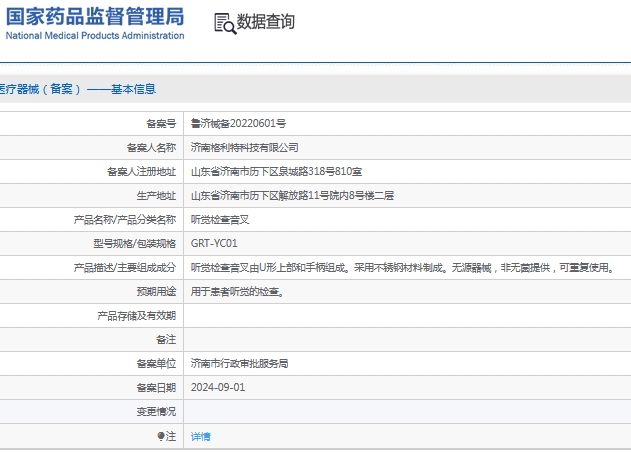Viewport: 631px width, 452px height.
Task: Click the 备案人名称 label
Action: click(x=151, y=148)
